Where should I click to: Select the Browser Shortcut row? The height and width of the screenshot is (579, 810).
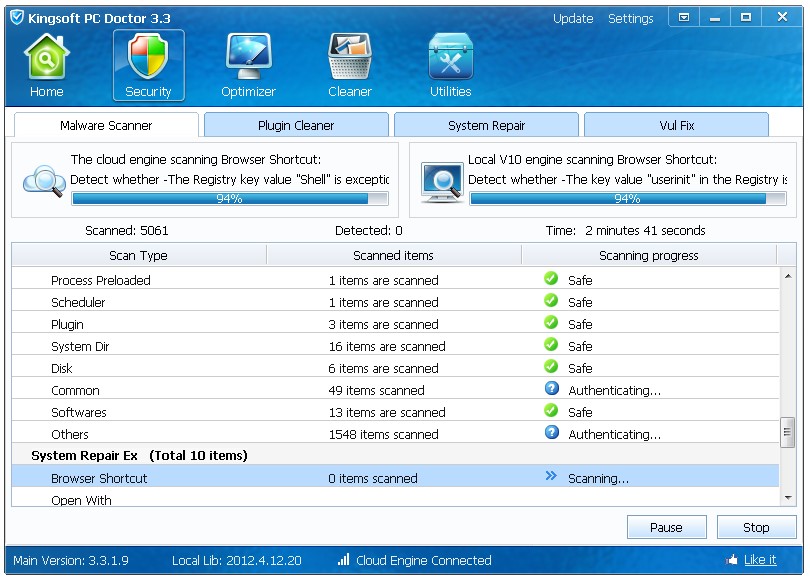click(395, 476)
